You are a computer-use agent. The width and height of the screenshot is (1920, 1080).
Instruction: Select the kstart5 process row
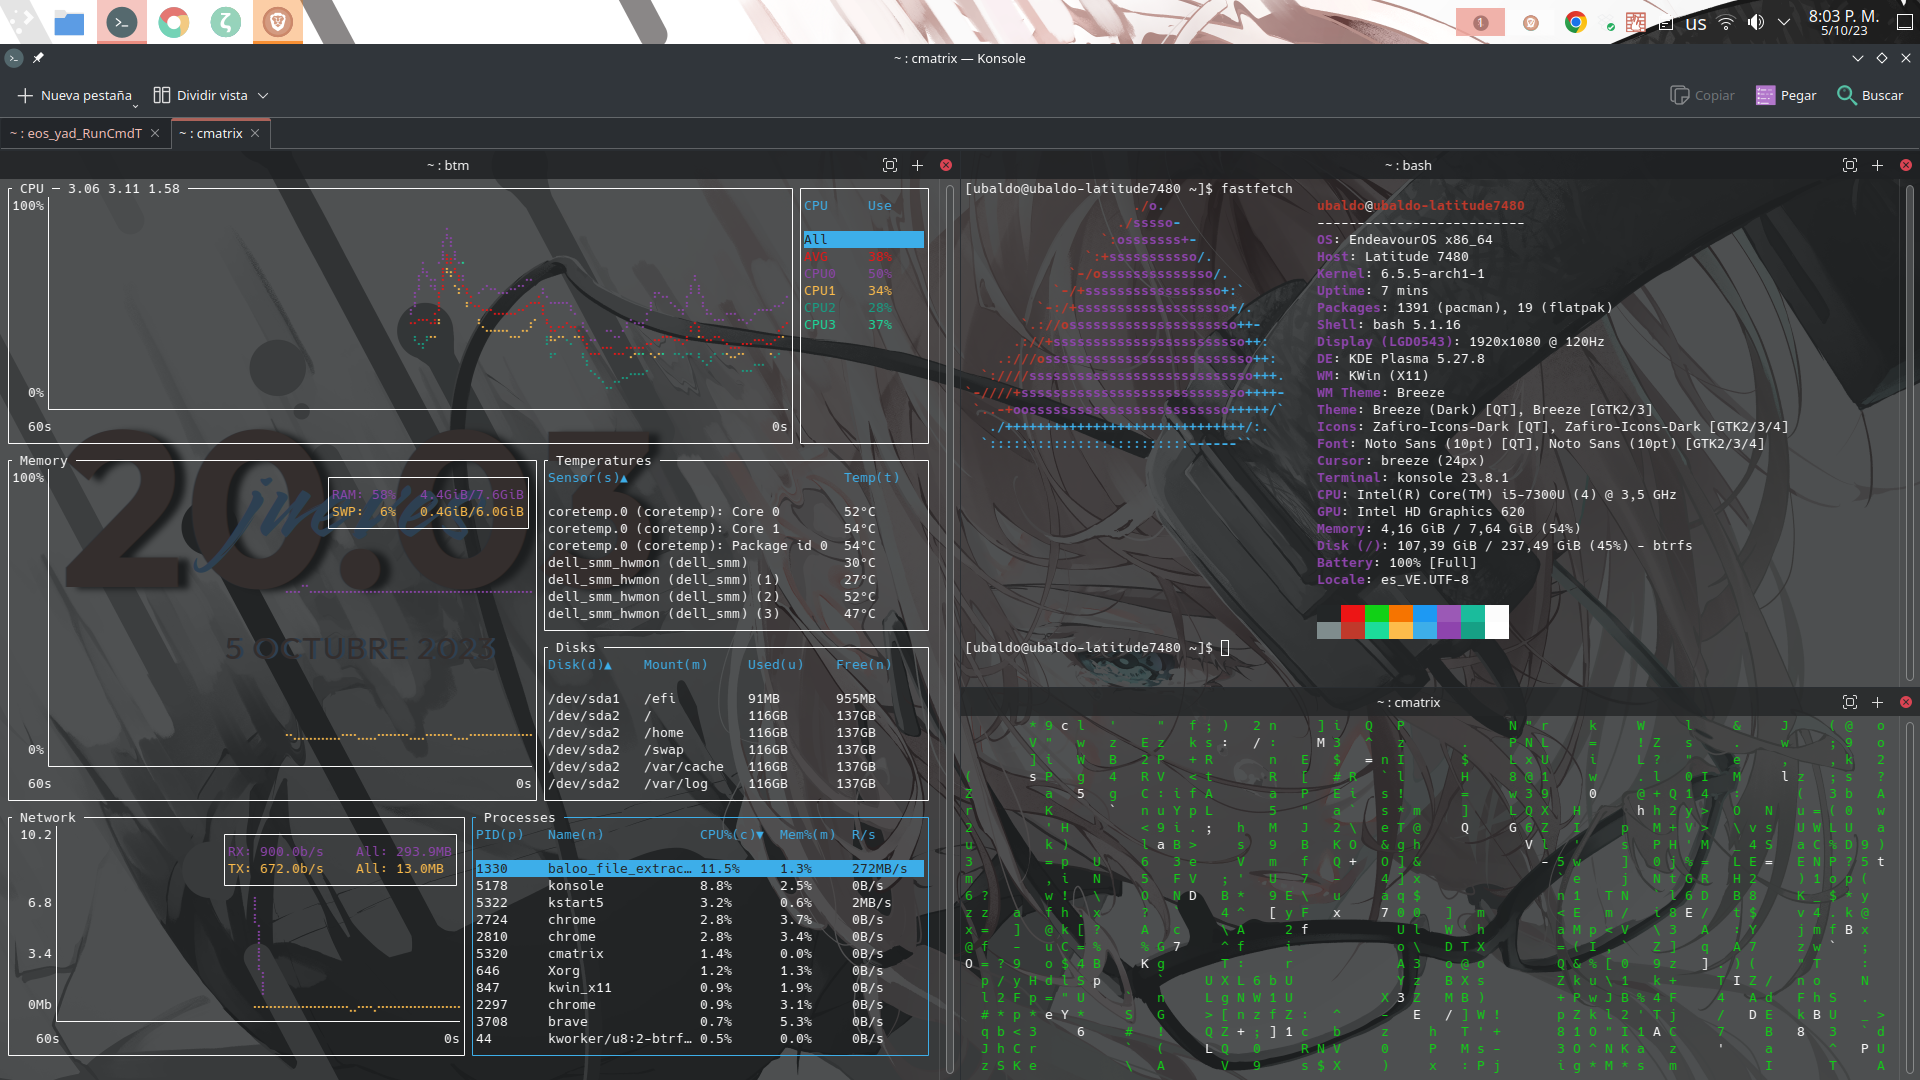(x=699, y=903)
